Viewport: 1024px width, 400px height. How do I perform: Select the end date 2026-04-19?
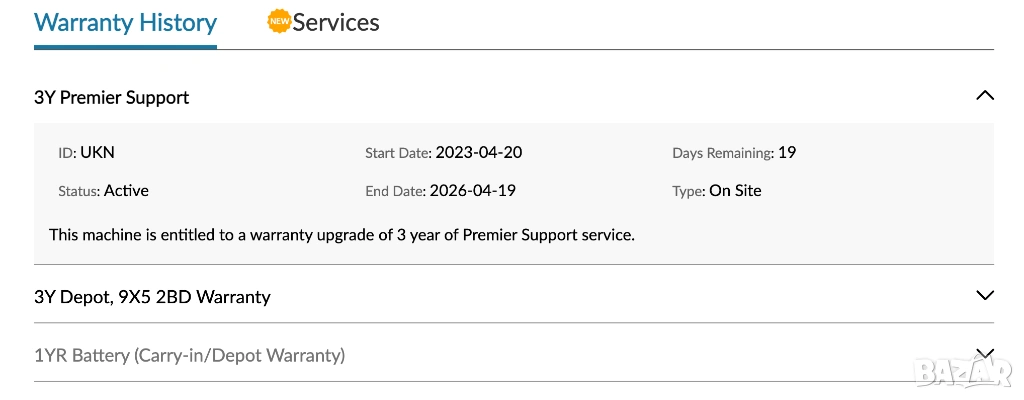pyautogui.click(x=473, y=190)
